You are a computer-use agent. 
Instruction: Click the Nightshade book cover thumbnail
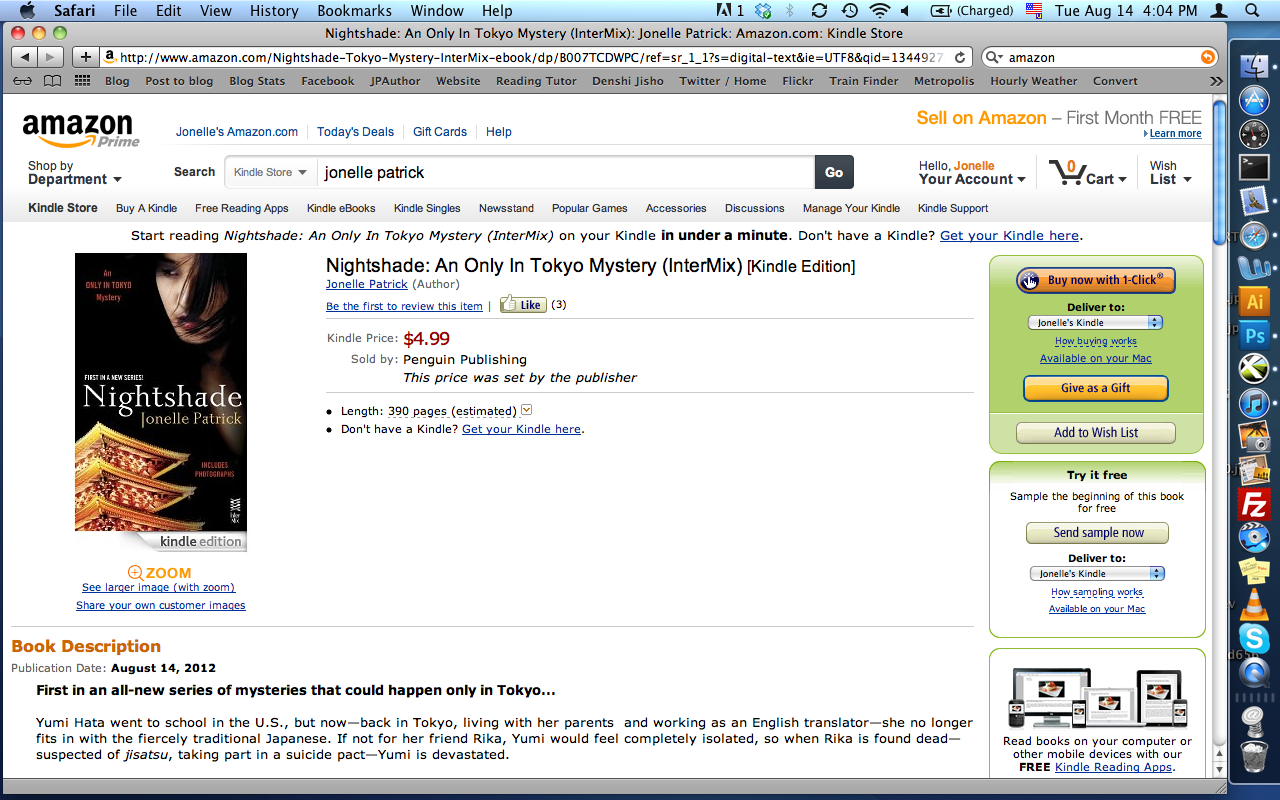pos(161,392)
